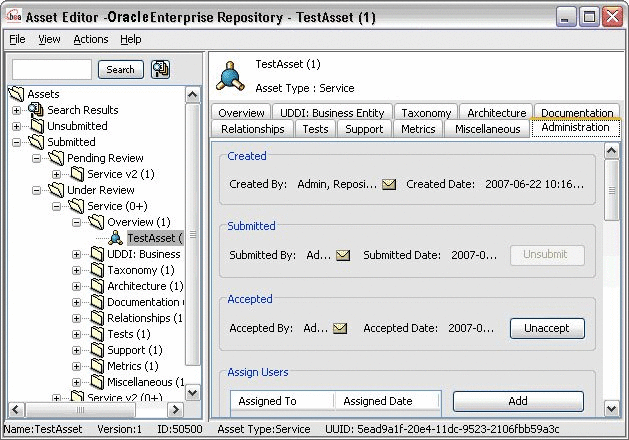Image resolution: width=629 pixels, height=440 pixels.
Task: Expand the Miscellaneous tree node
Action: pyautogui.click(x=77, y=383)
